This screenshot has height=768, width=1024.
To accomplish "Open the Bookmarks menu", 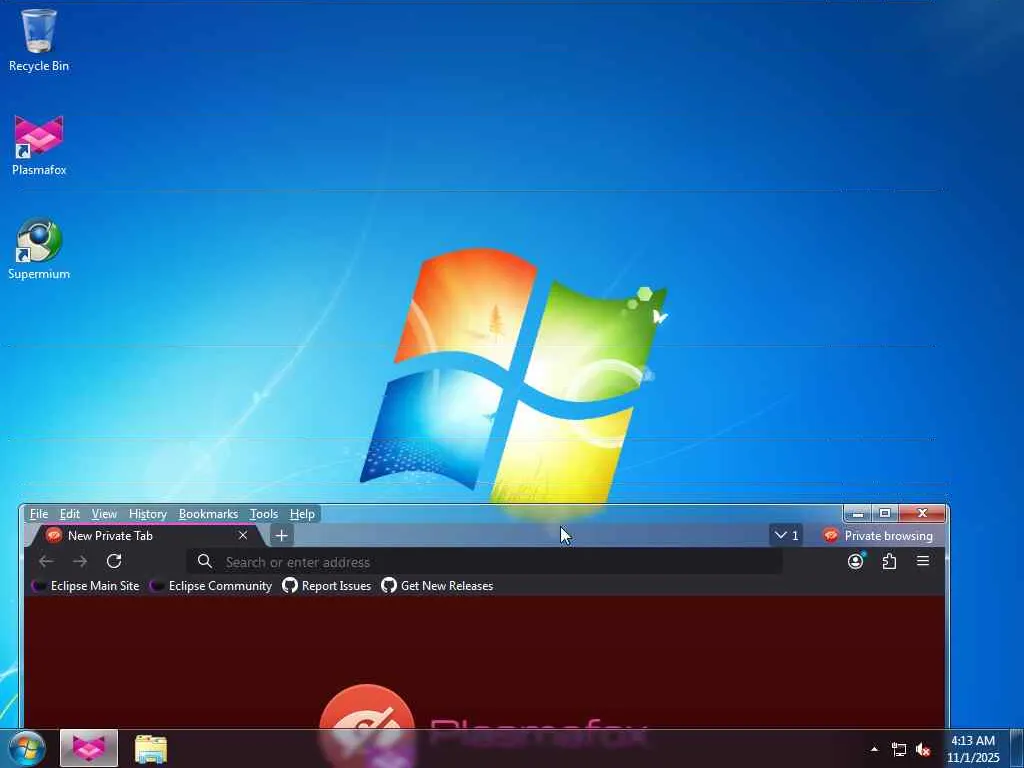I will coord(208,514).
